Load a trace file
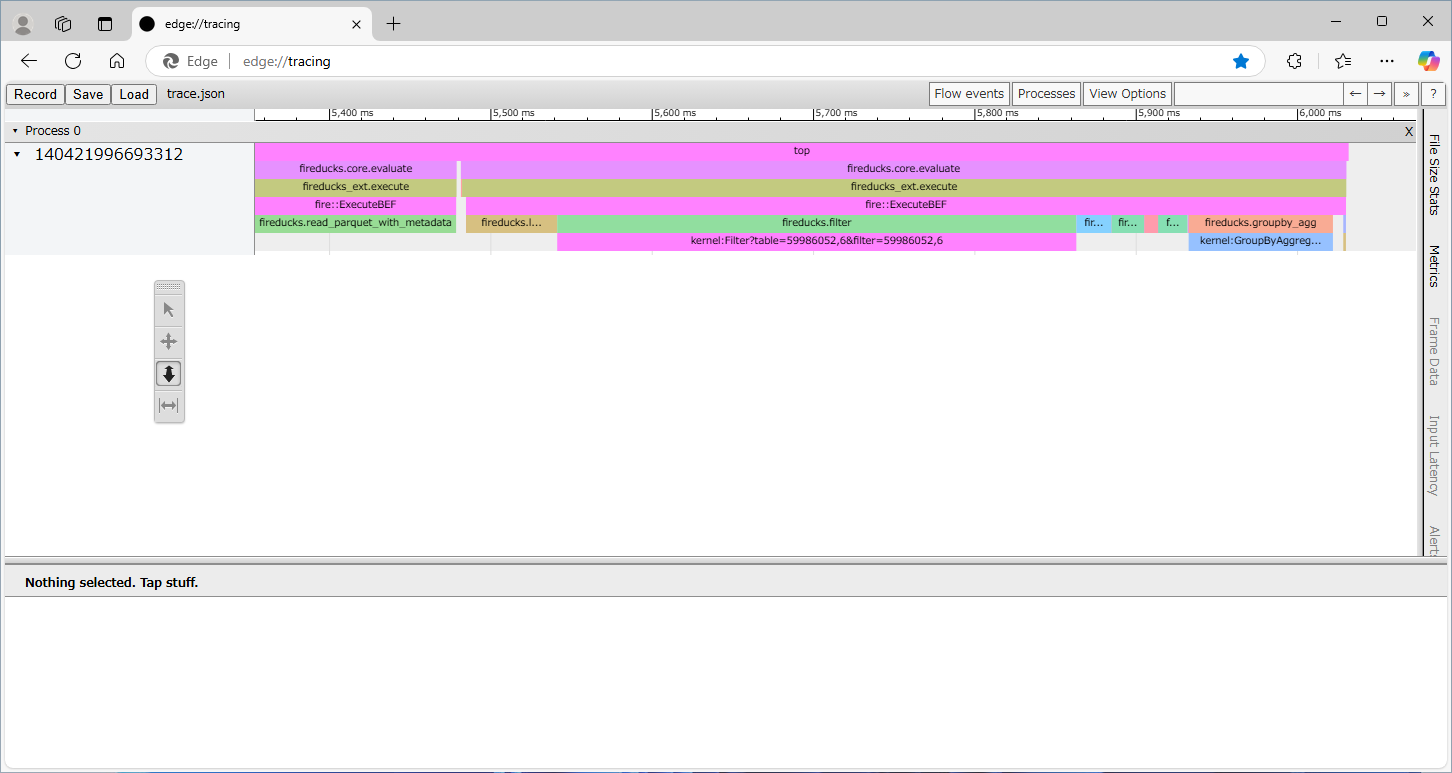 tap(134, 95)
